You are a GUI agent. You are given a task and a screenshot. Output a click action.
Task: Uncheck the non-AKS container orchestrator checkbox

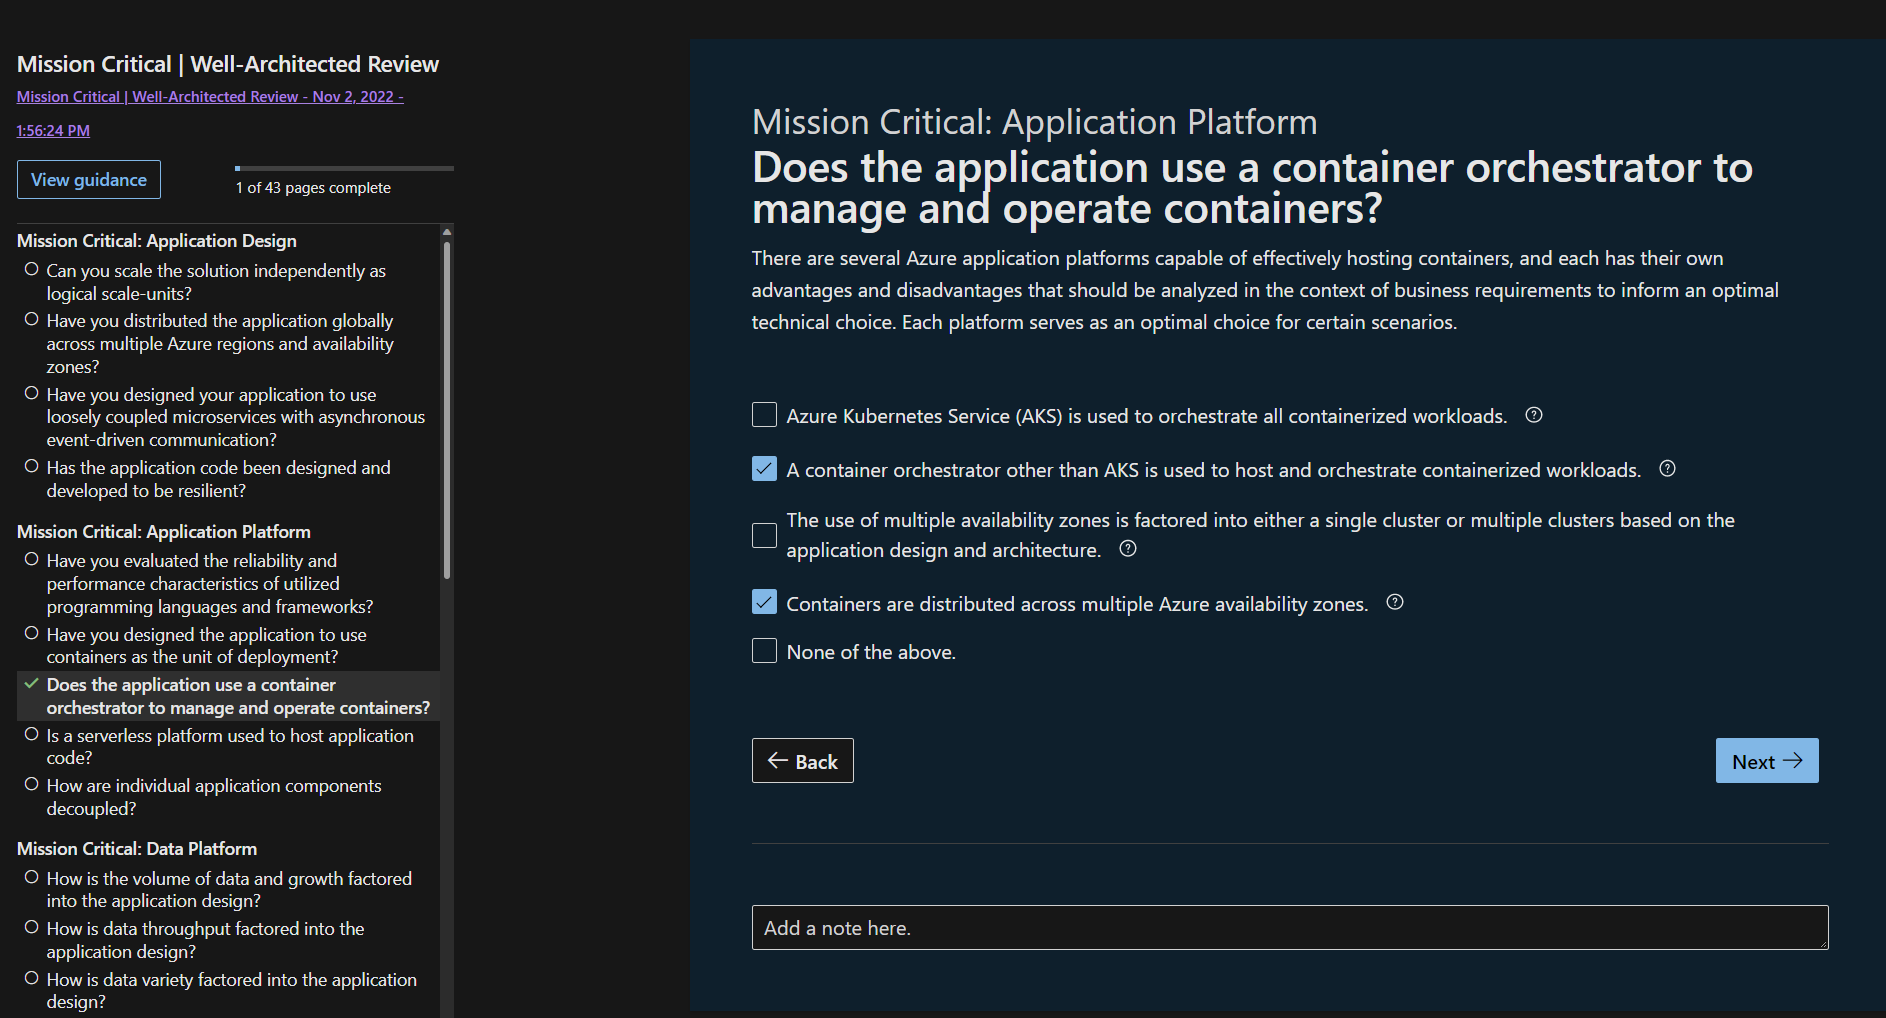[764, 469]
